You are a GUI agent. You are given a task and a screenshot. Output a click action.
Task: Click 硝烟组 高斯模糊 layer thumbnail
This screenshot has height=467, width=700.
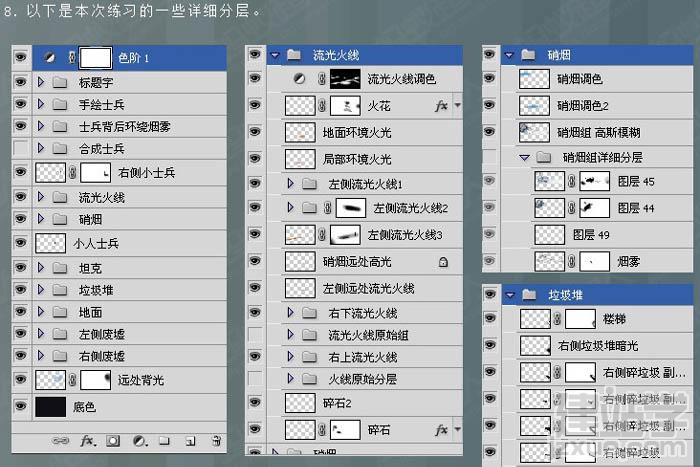(x=534, y=133)
